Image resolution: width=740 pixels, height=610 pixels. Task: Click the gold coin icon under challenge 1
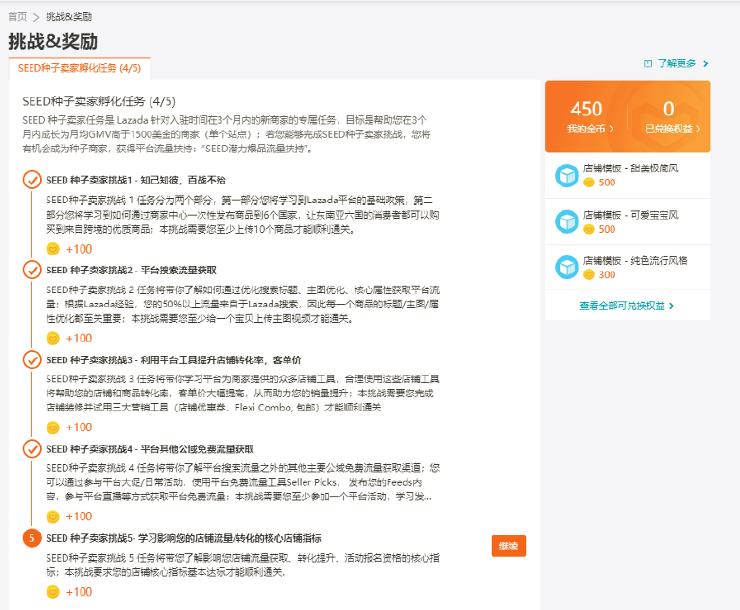53,249
